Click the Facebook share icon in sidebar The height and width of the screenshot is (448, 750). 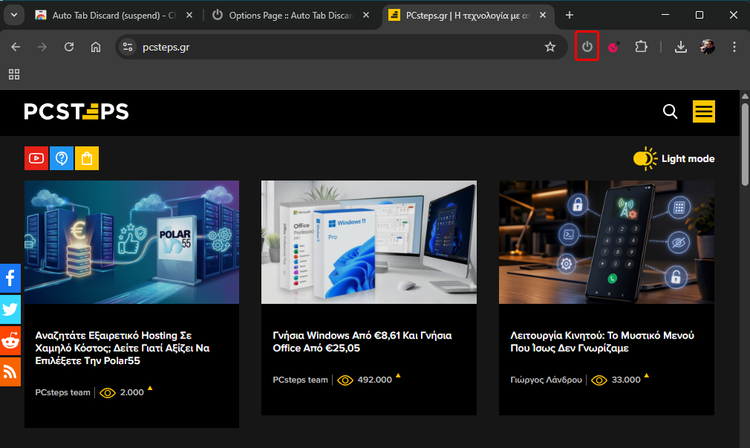click(10, 277)
